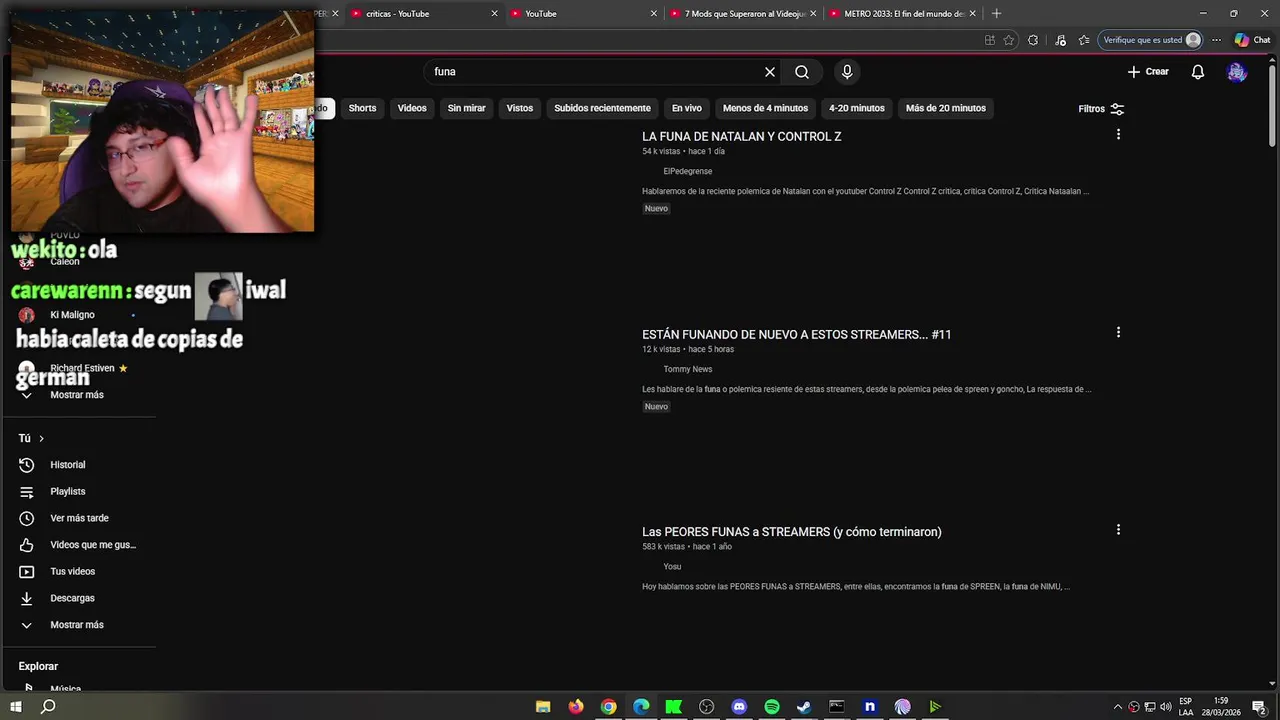Filter results by Videos chip
This screenshot has height=720, width=1280.
click(x=412, y=108)
